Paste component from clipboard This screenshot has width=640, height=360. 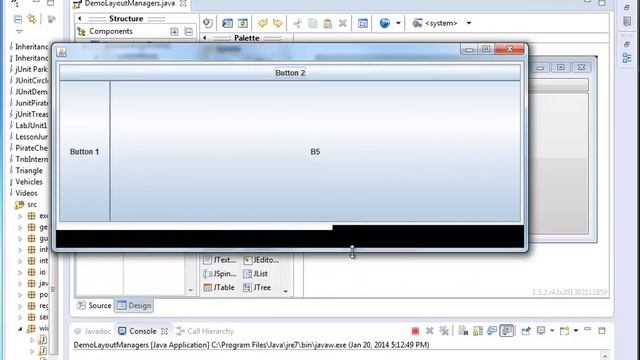coord(327,23)
